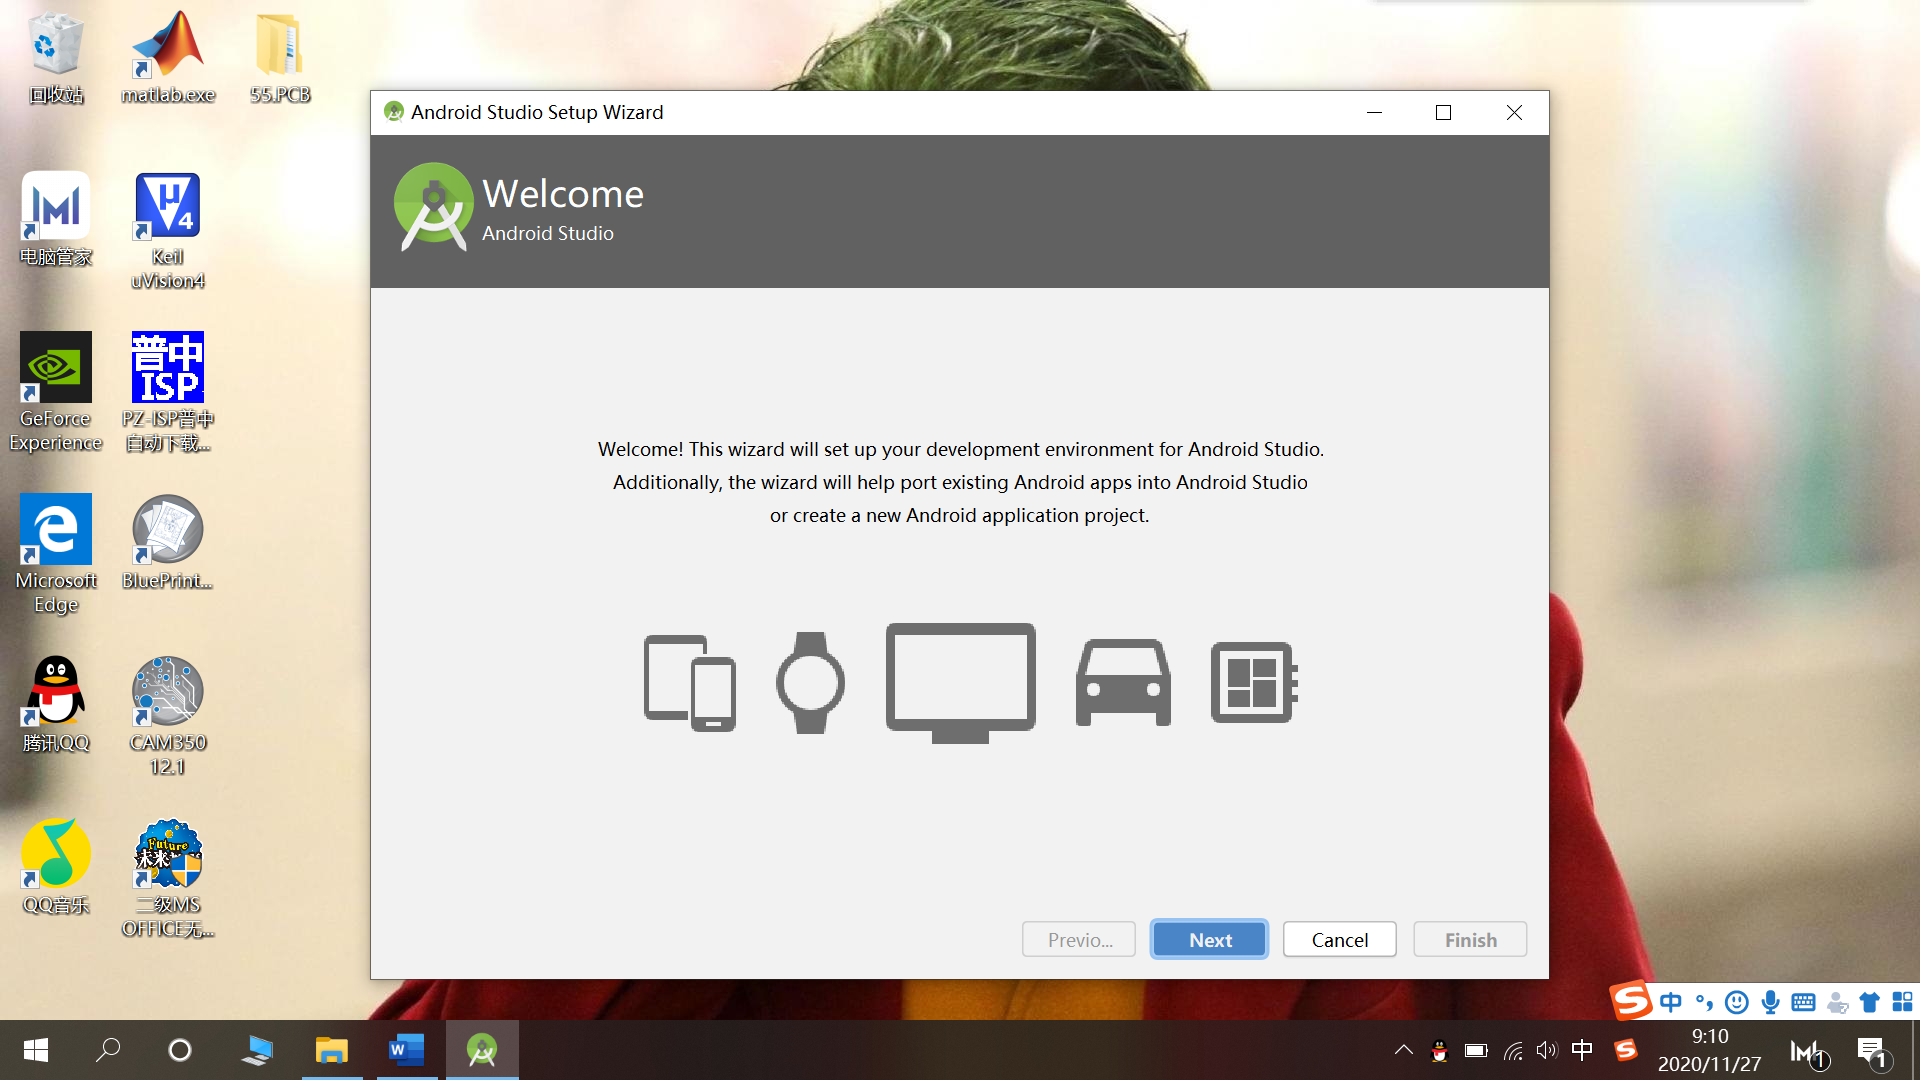The width and height of the screenshot is (1920, 1080).
Task: Click the Android Things board icon
Action: click(x=1254, y=683)
